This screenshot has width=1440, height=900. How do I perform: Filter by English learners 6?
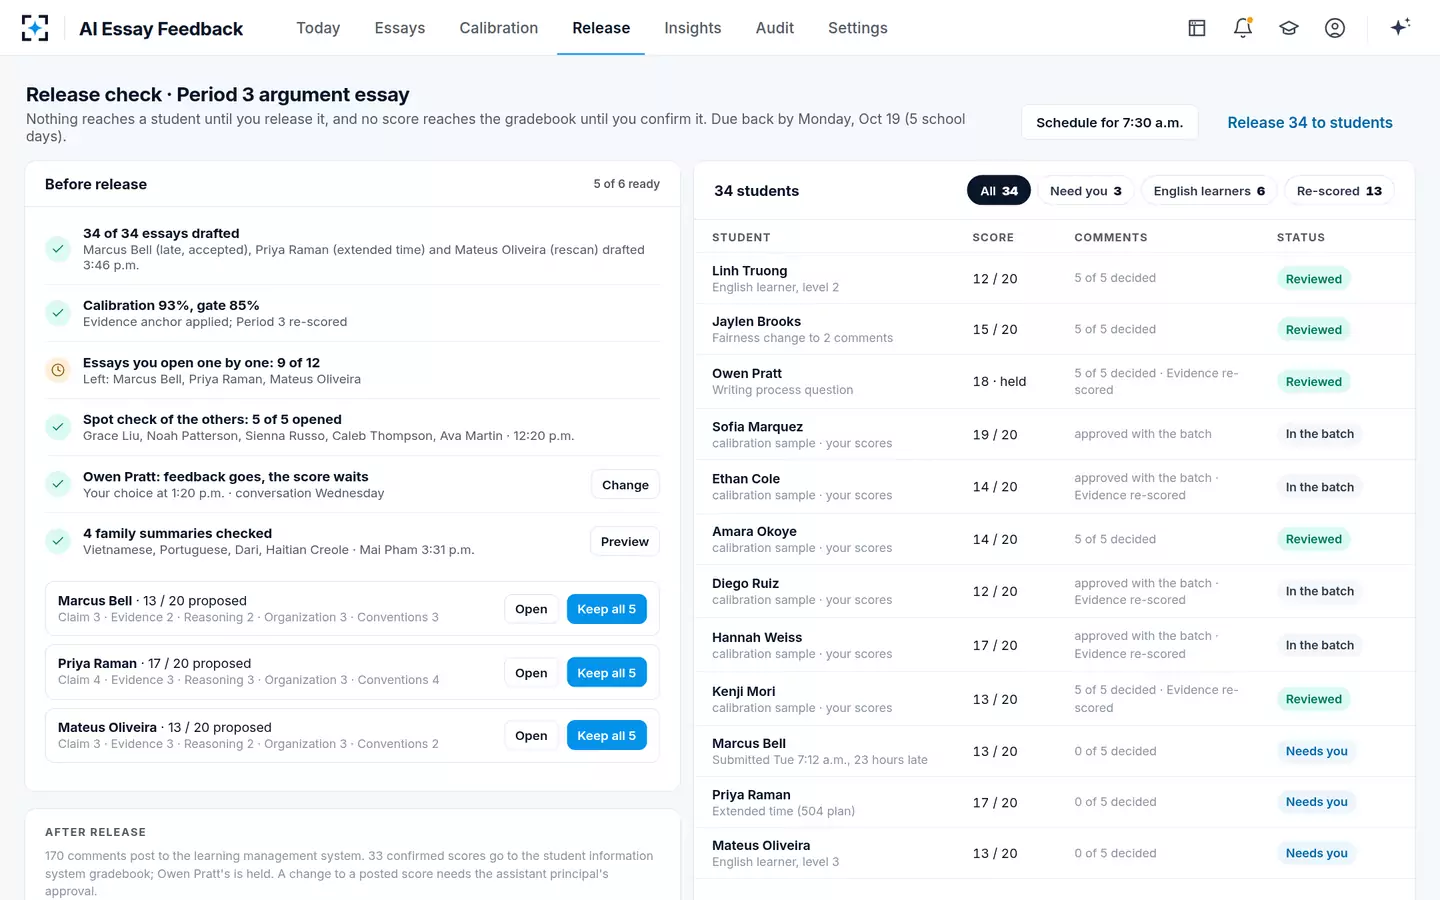1209,191
